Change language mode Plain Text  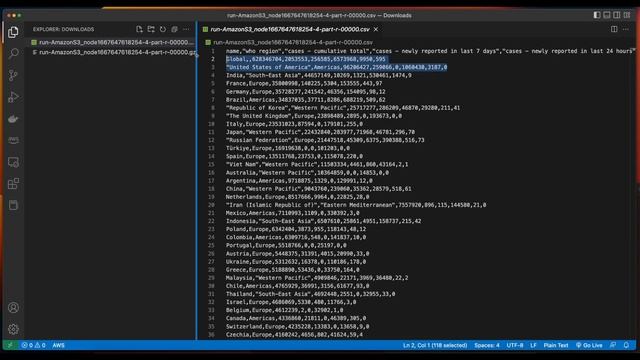[556, 345]
